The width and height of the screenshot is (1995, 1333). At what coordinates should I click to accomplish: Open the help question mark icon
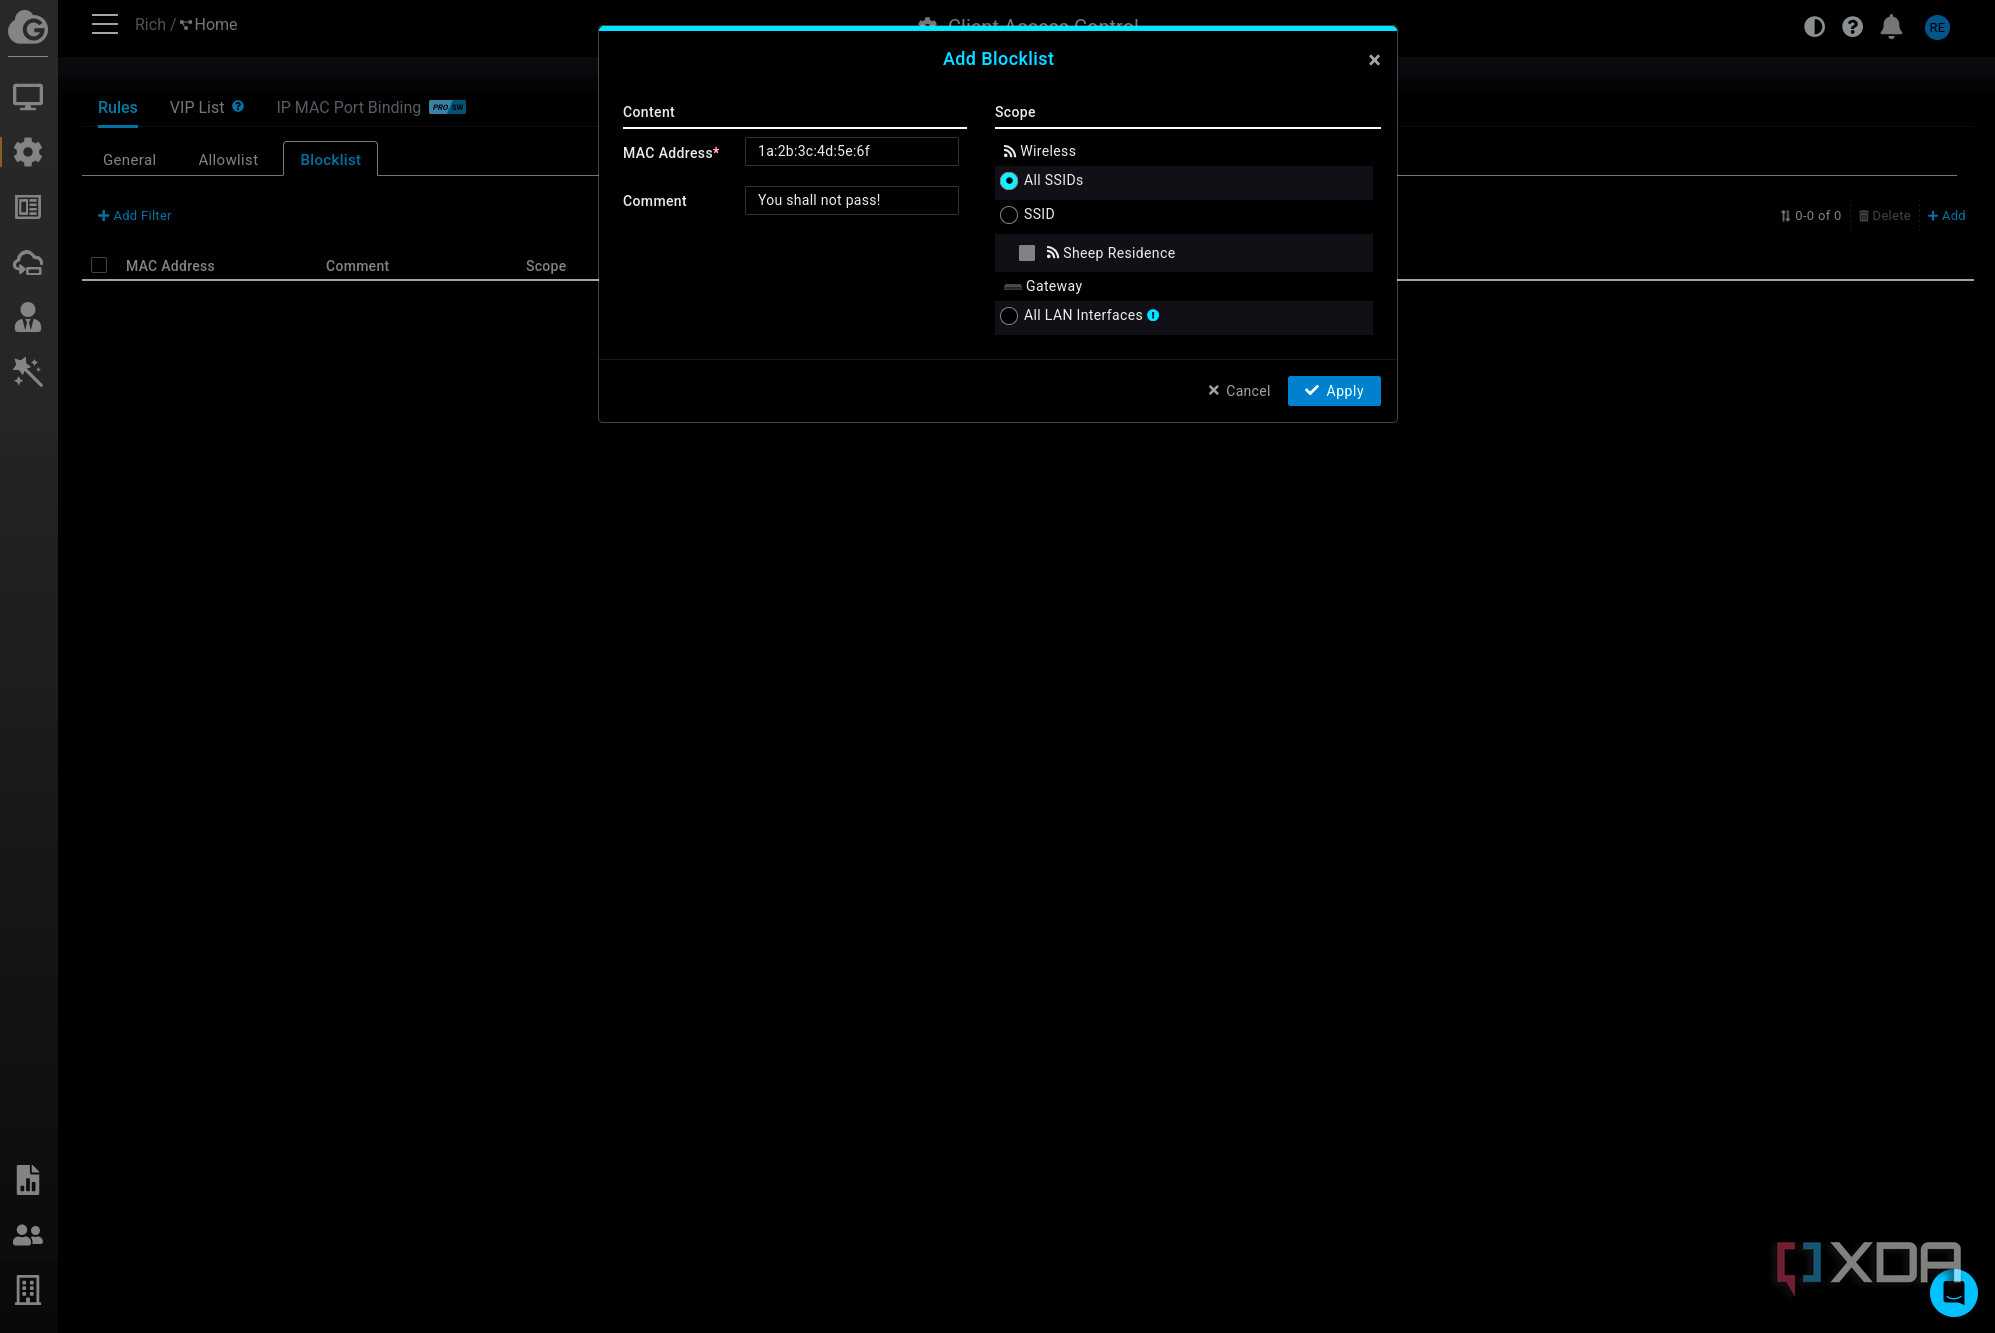[1852, 27]
